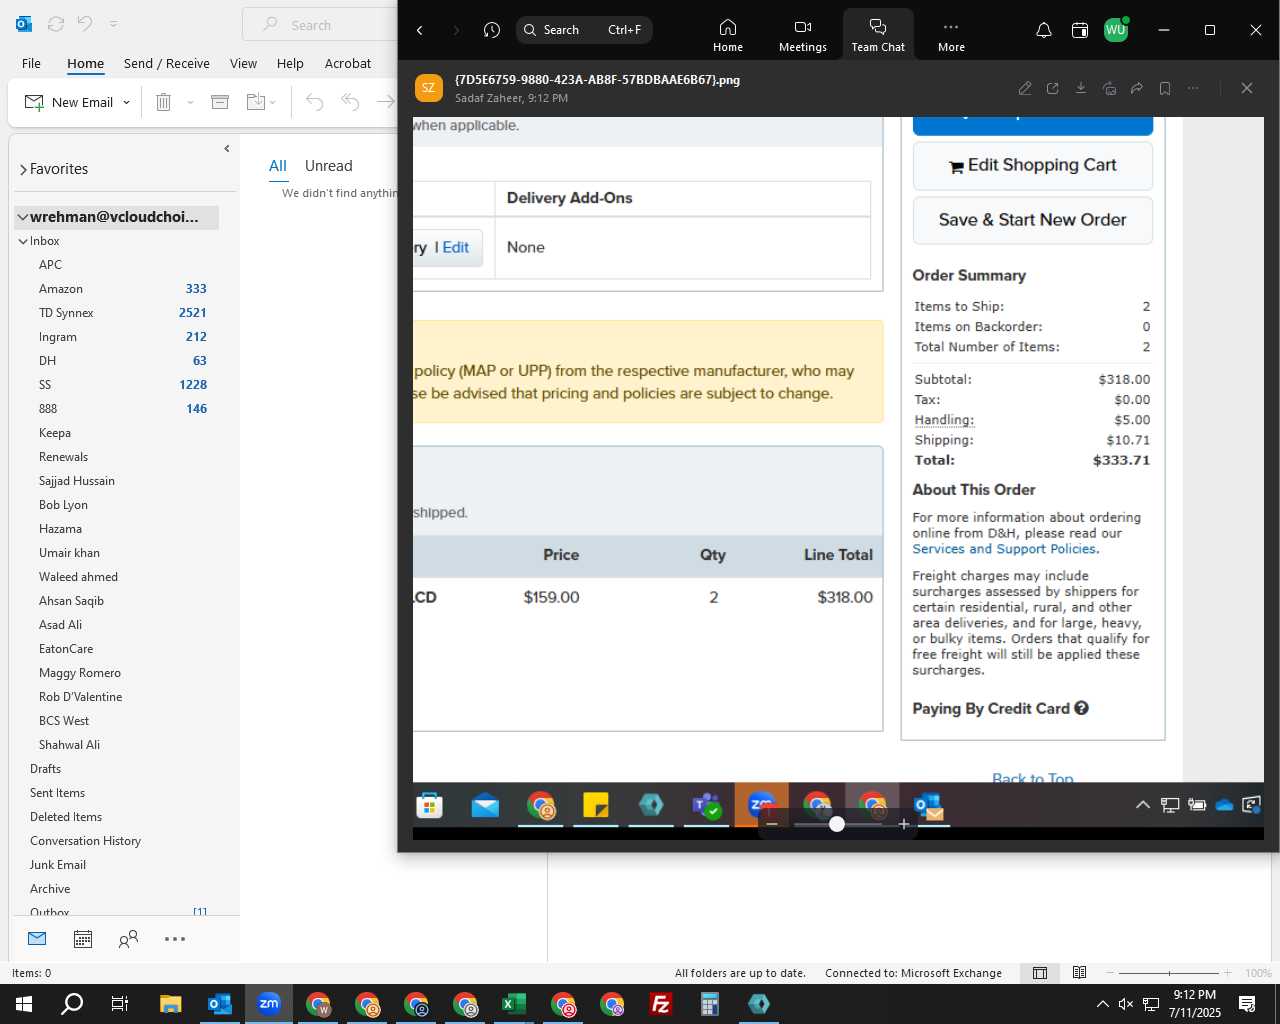Click New Email button

click(69, 102)
